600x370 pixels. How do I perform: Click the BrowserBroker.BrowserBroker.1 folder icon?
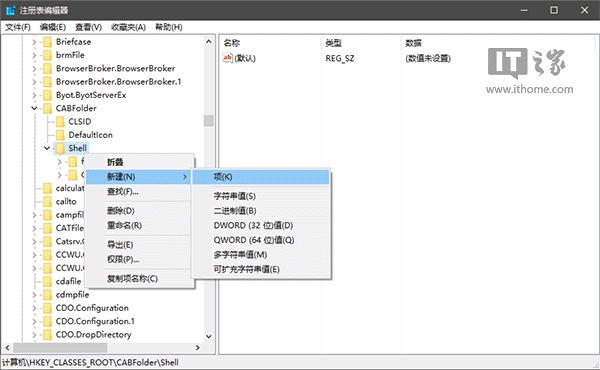click(47, 82)
